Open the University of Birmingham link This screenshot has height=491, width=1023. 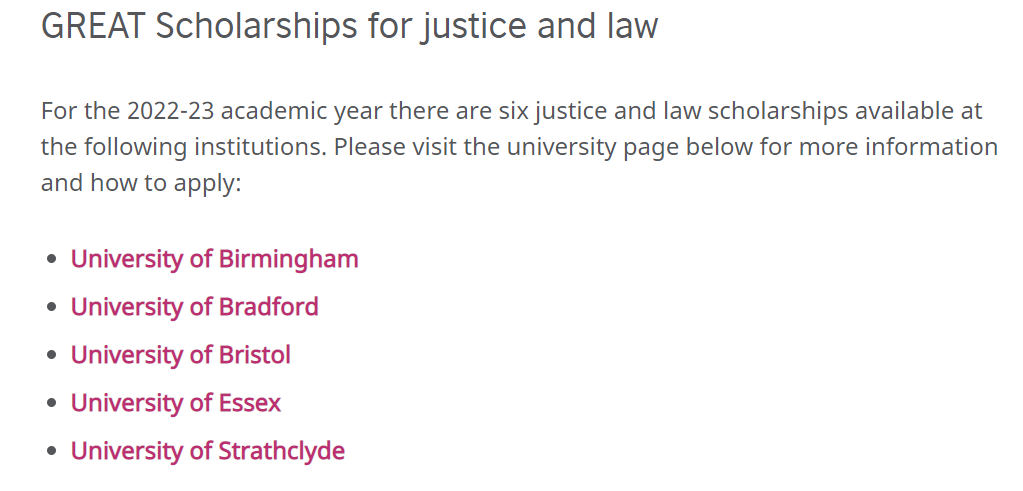coord(215,259)
